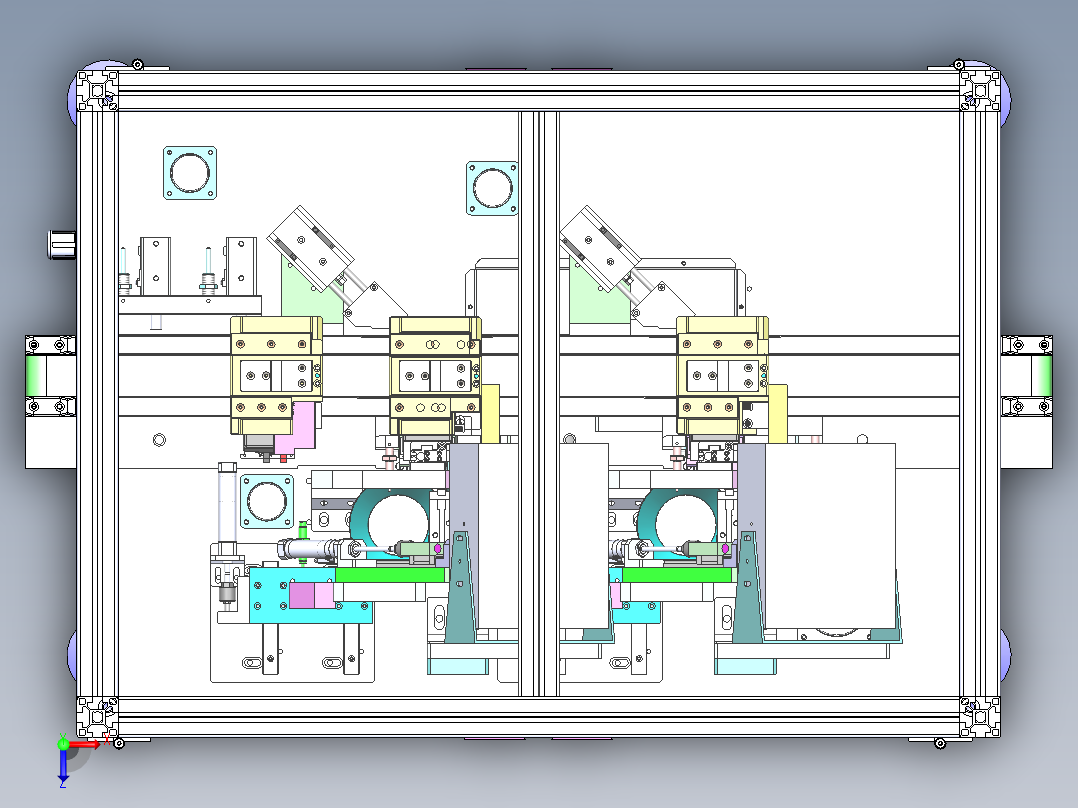Select the bright green bar in the right station
1078x808 pixels.
(677, 575)
